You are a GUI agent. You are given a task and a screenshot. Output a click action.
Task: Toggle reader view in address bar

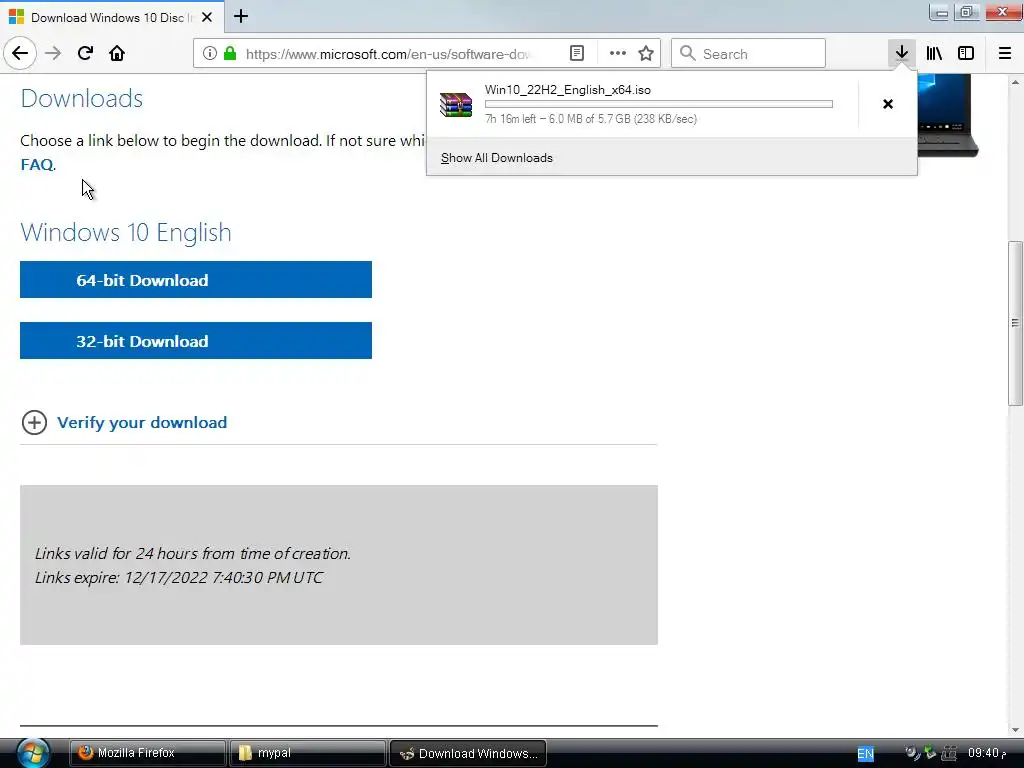click(577, 54)
